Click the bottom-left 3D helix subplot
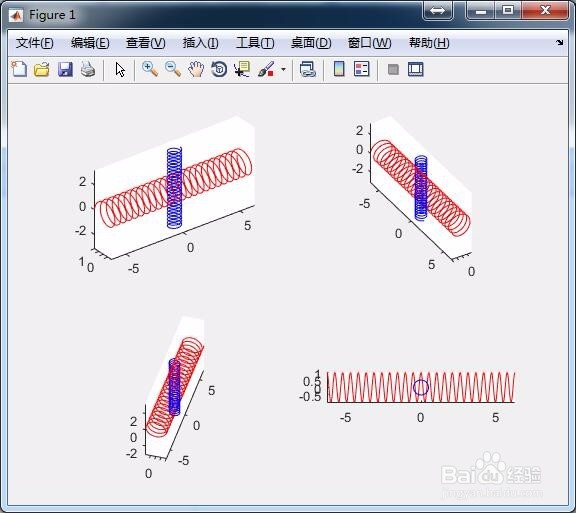576x513 pixels. (174, 386)
